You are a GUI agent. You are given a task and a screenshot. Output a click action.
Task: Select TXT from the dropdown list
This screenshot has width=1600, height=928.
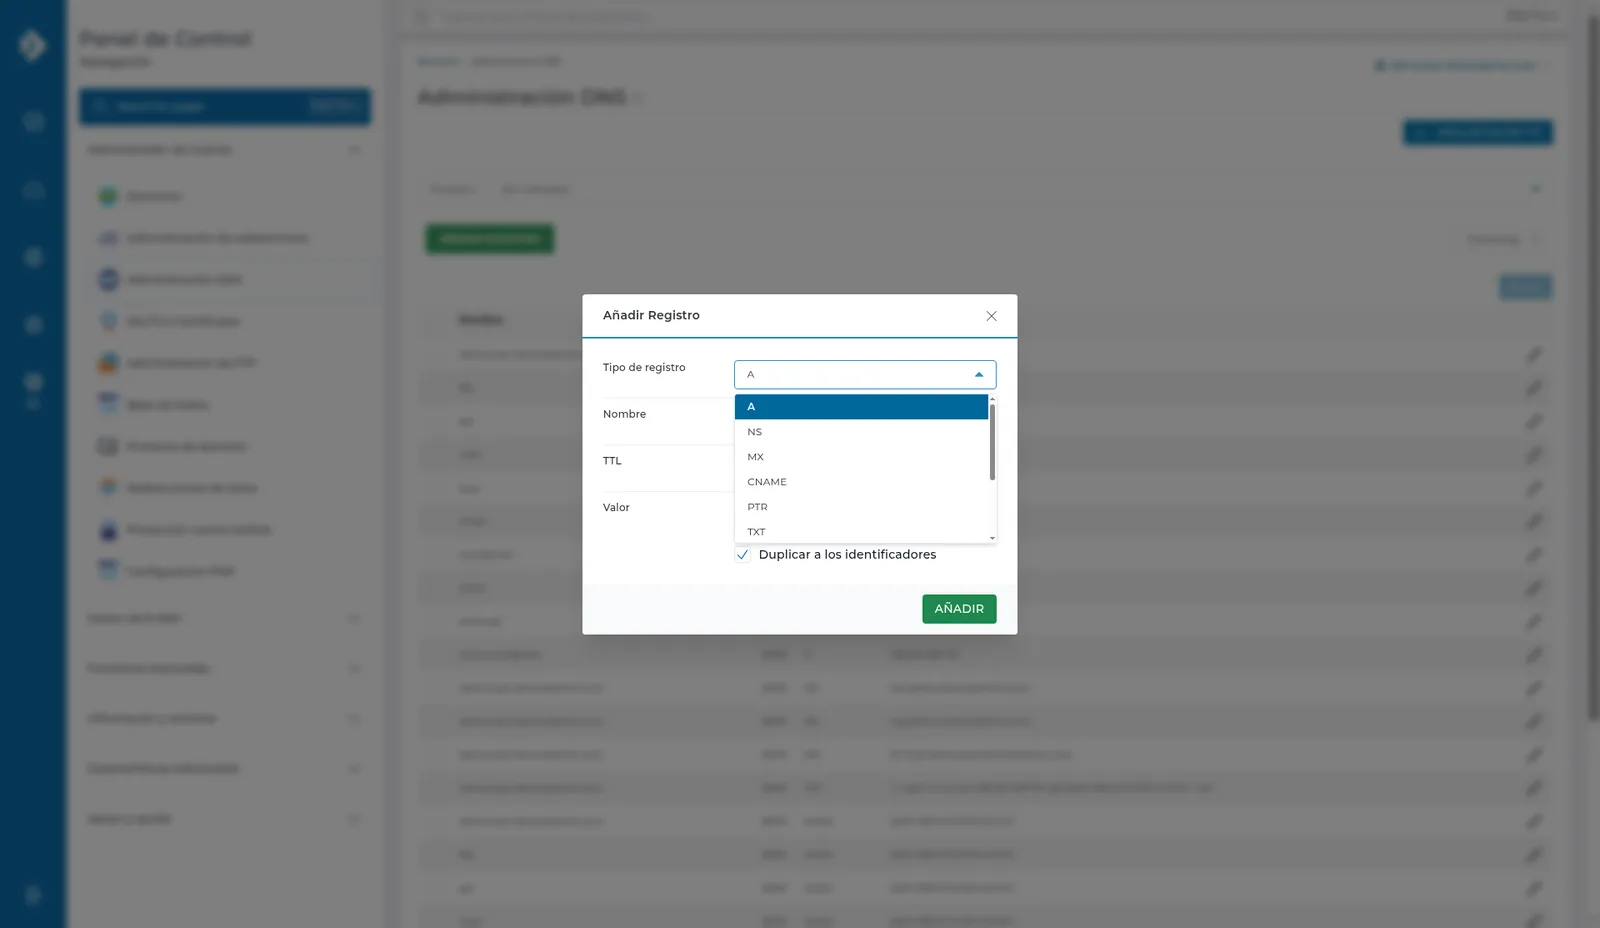(861, 532)
